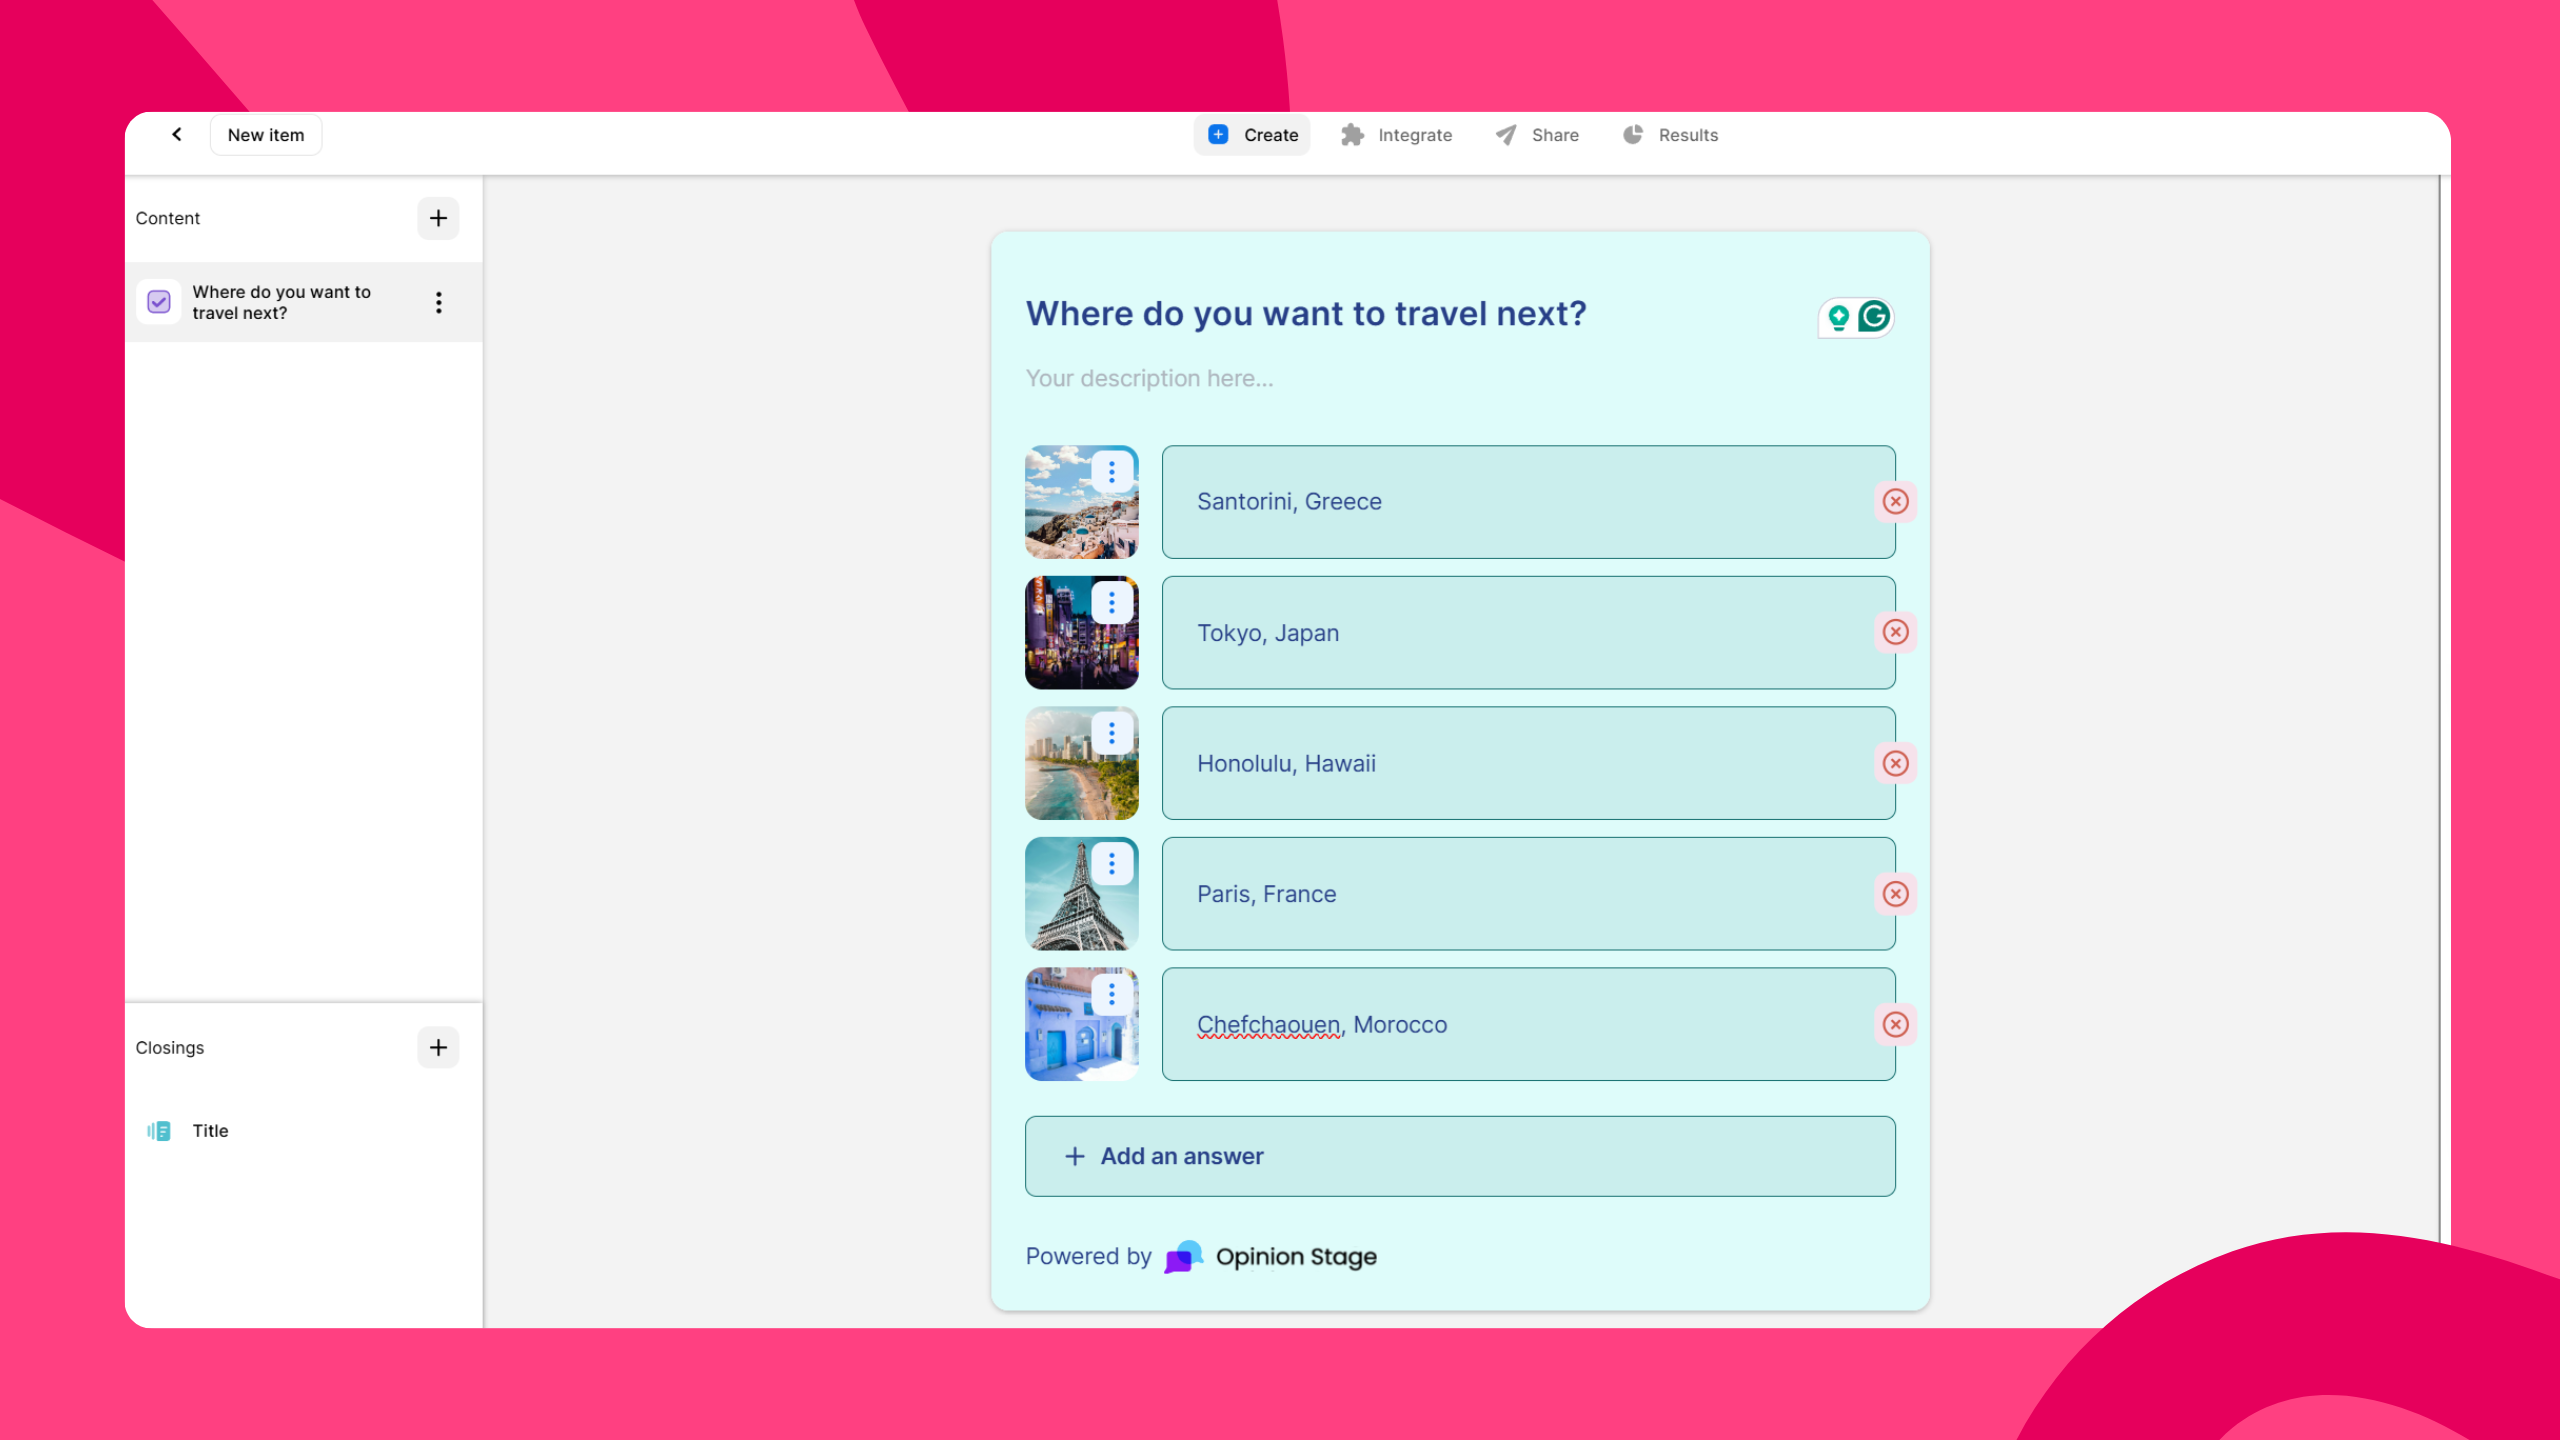Viewport: 2560px width, 1440px height.
Task: Open image options menu on Paris thumbnail
Action: 1111,864
